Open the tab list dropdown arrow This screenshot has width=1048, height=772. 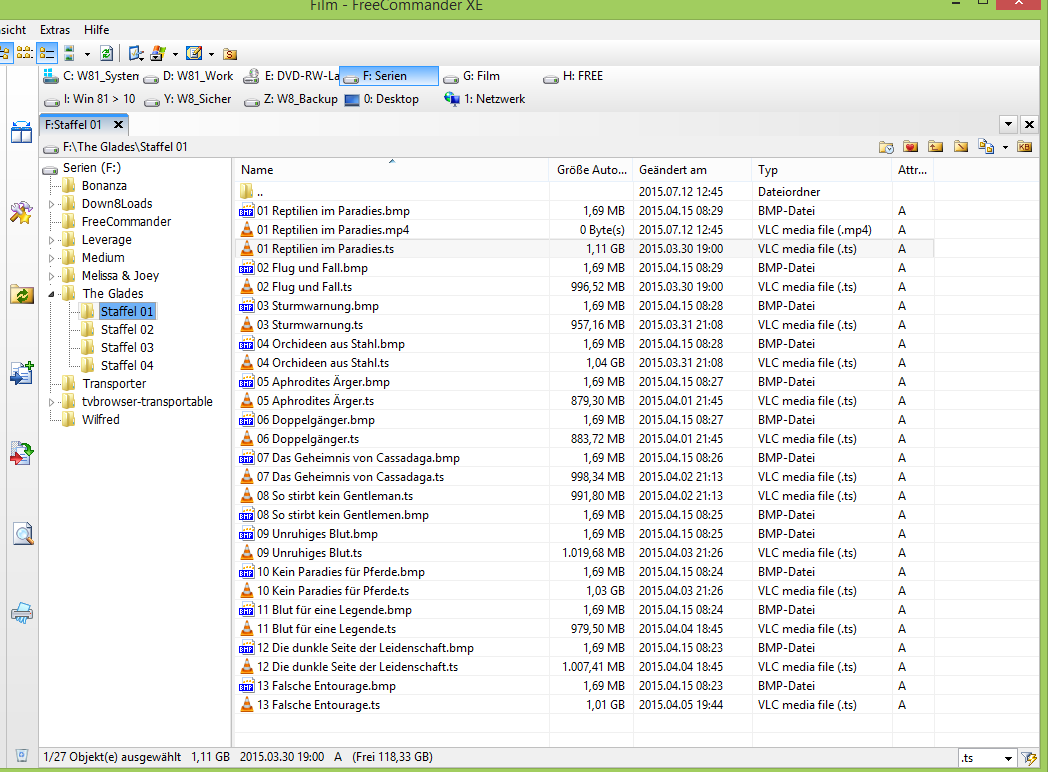point(1009,124)
